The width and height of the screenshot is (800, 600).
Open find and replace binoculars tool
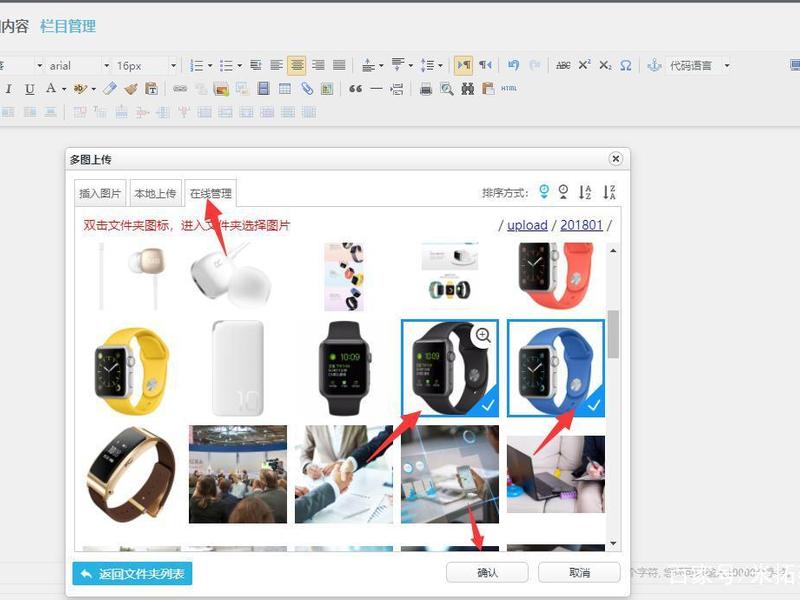(467, 89)
